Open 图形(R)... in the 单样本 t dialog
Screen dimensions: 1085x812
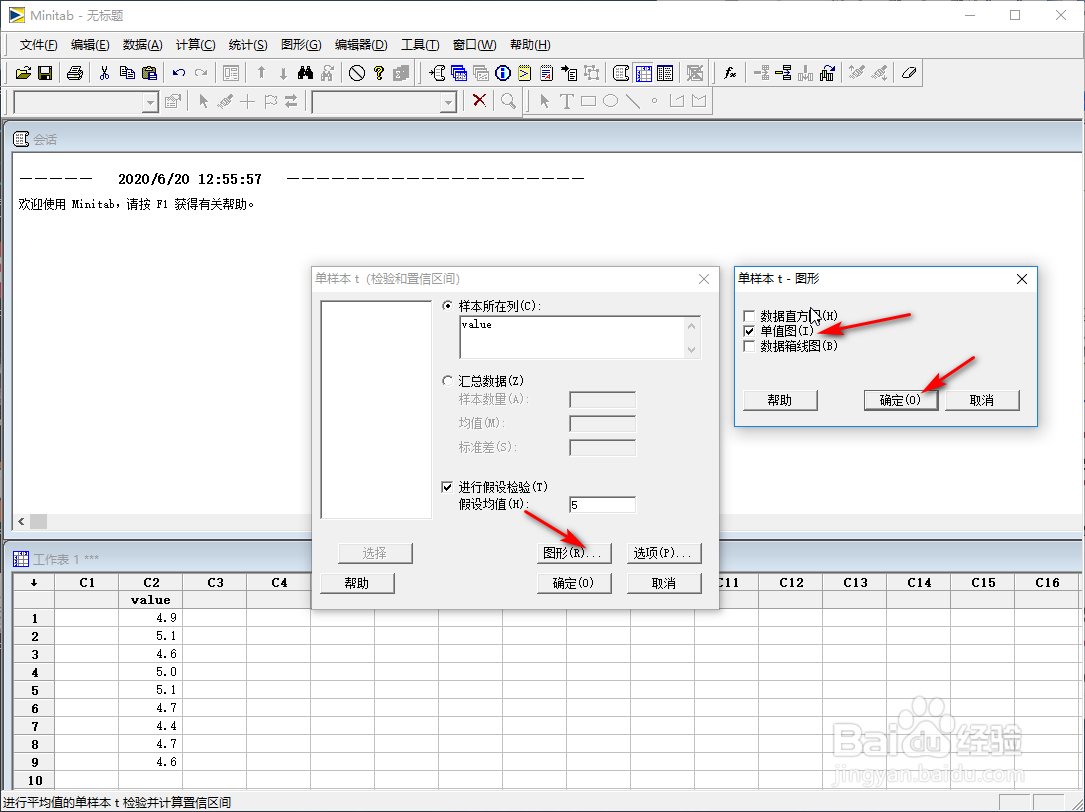pyautogui.click(x=574, y=553)
